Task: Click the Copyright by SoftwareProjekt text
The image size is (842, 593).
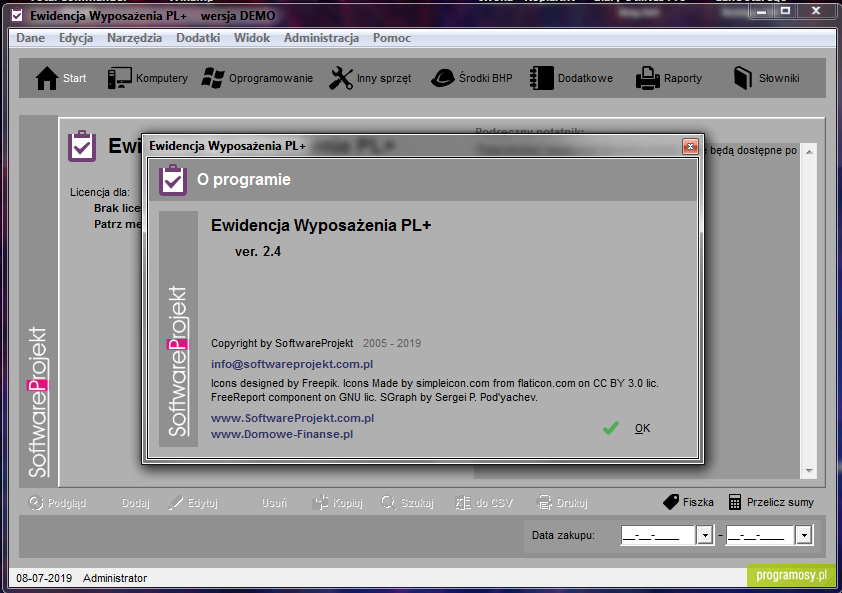Action: (x=282, y=343)
